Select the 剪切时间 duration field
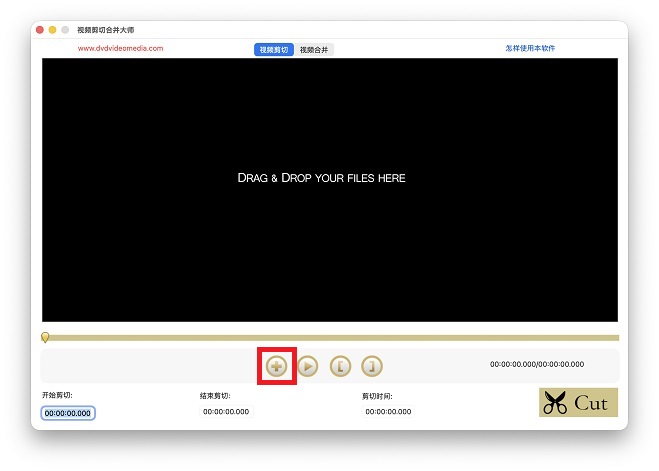 point(388,412)
